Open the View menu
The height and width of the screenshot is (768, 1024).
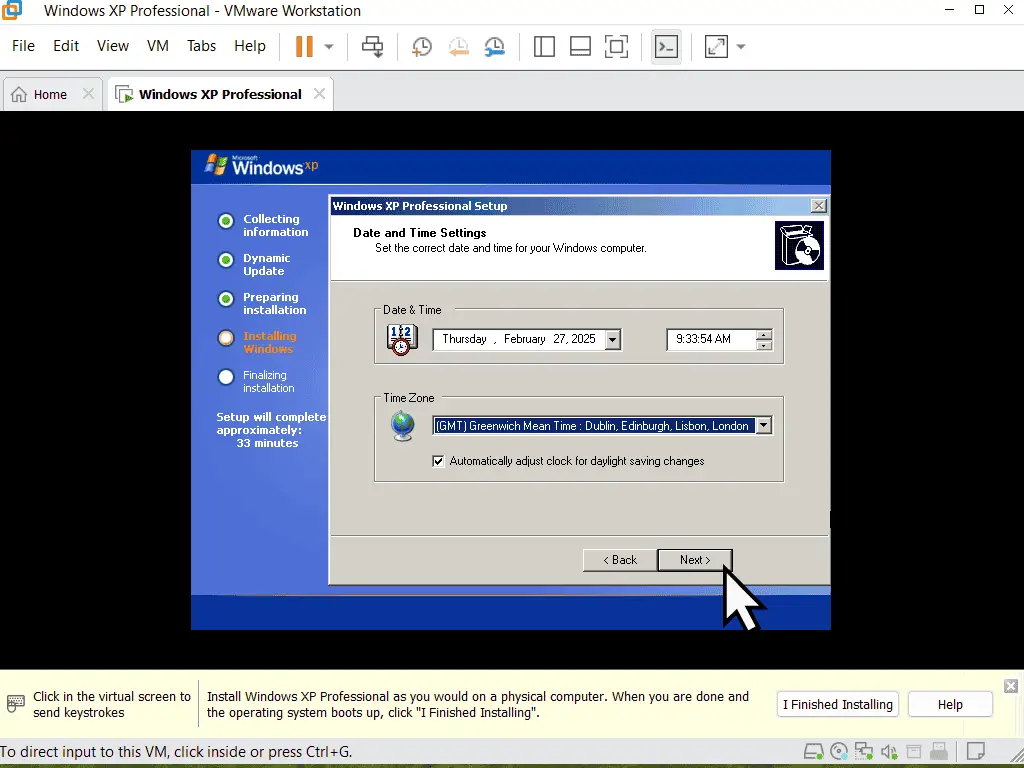[x=112, y=46]
